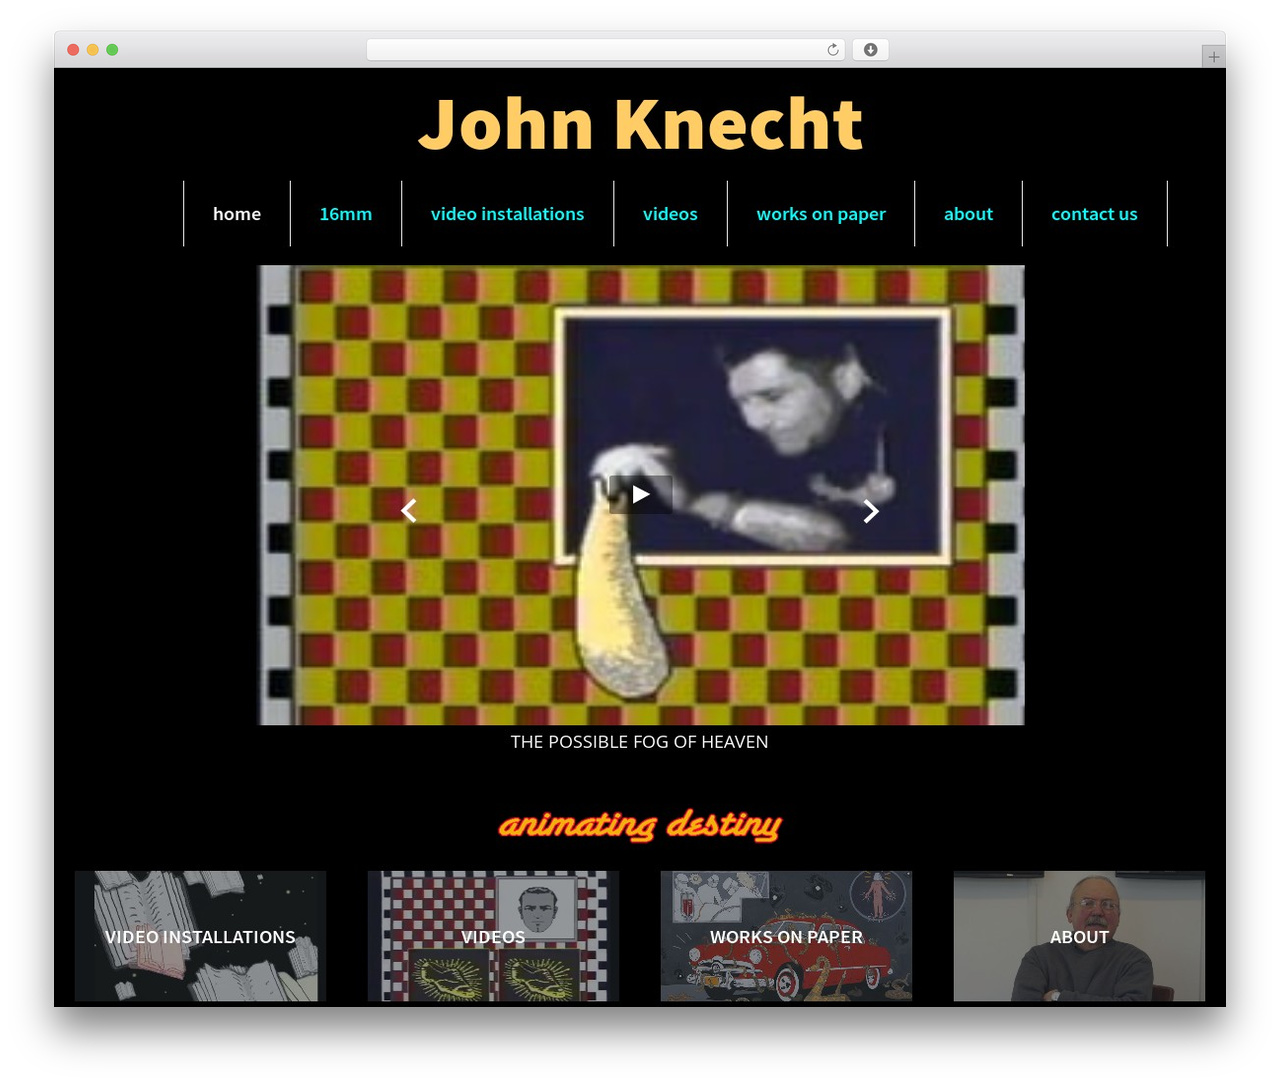Open VIDEOS thumbnail tile

[493, 936]
